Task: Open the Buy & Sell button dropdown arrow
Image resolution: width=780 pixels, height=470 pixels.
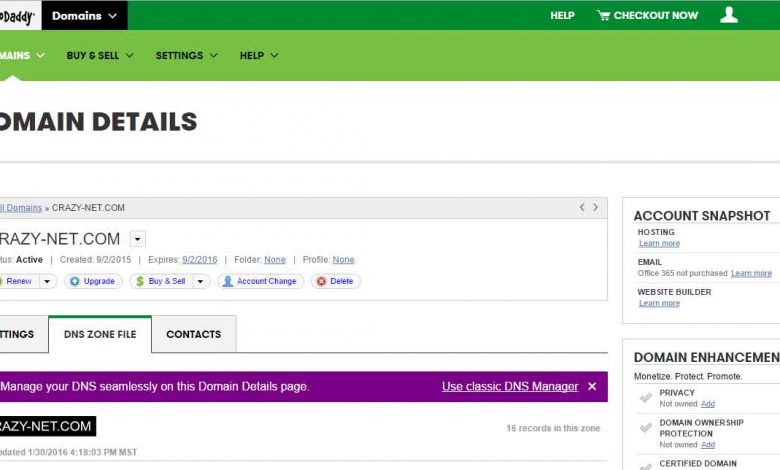Action: point(200,281)
